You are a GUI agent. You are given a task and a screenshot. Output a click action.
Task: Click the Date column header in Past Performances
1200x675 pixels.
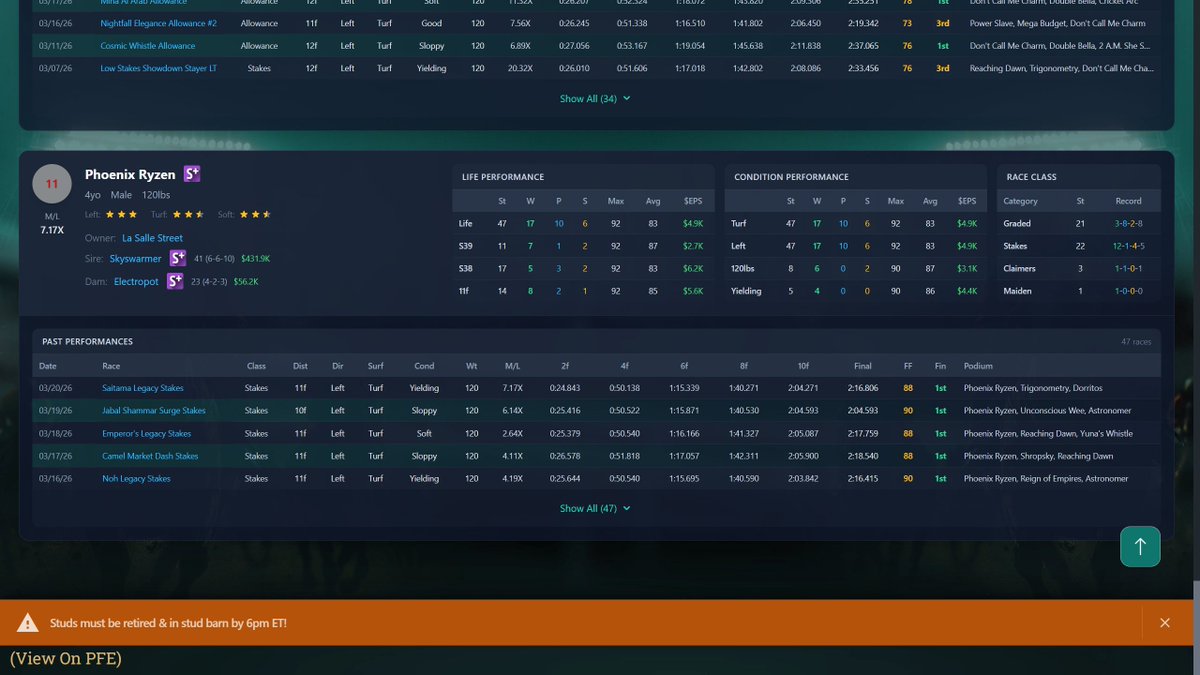coord(48,366)
